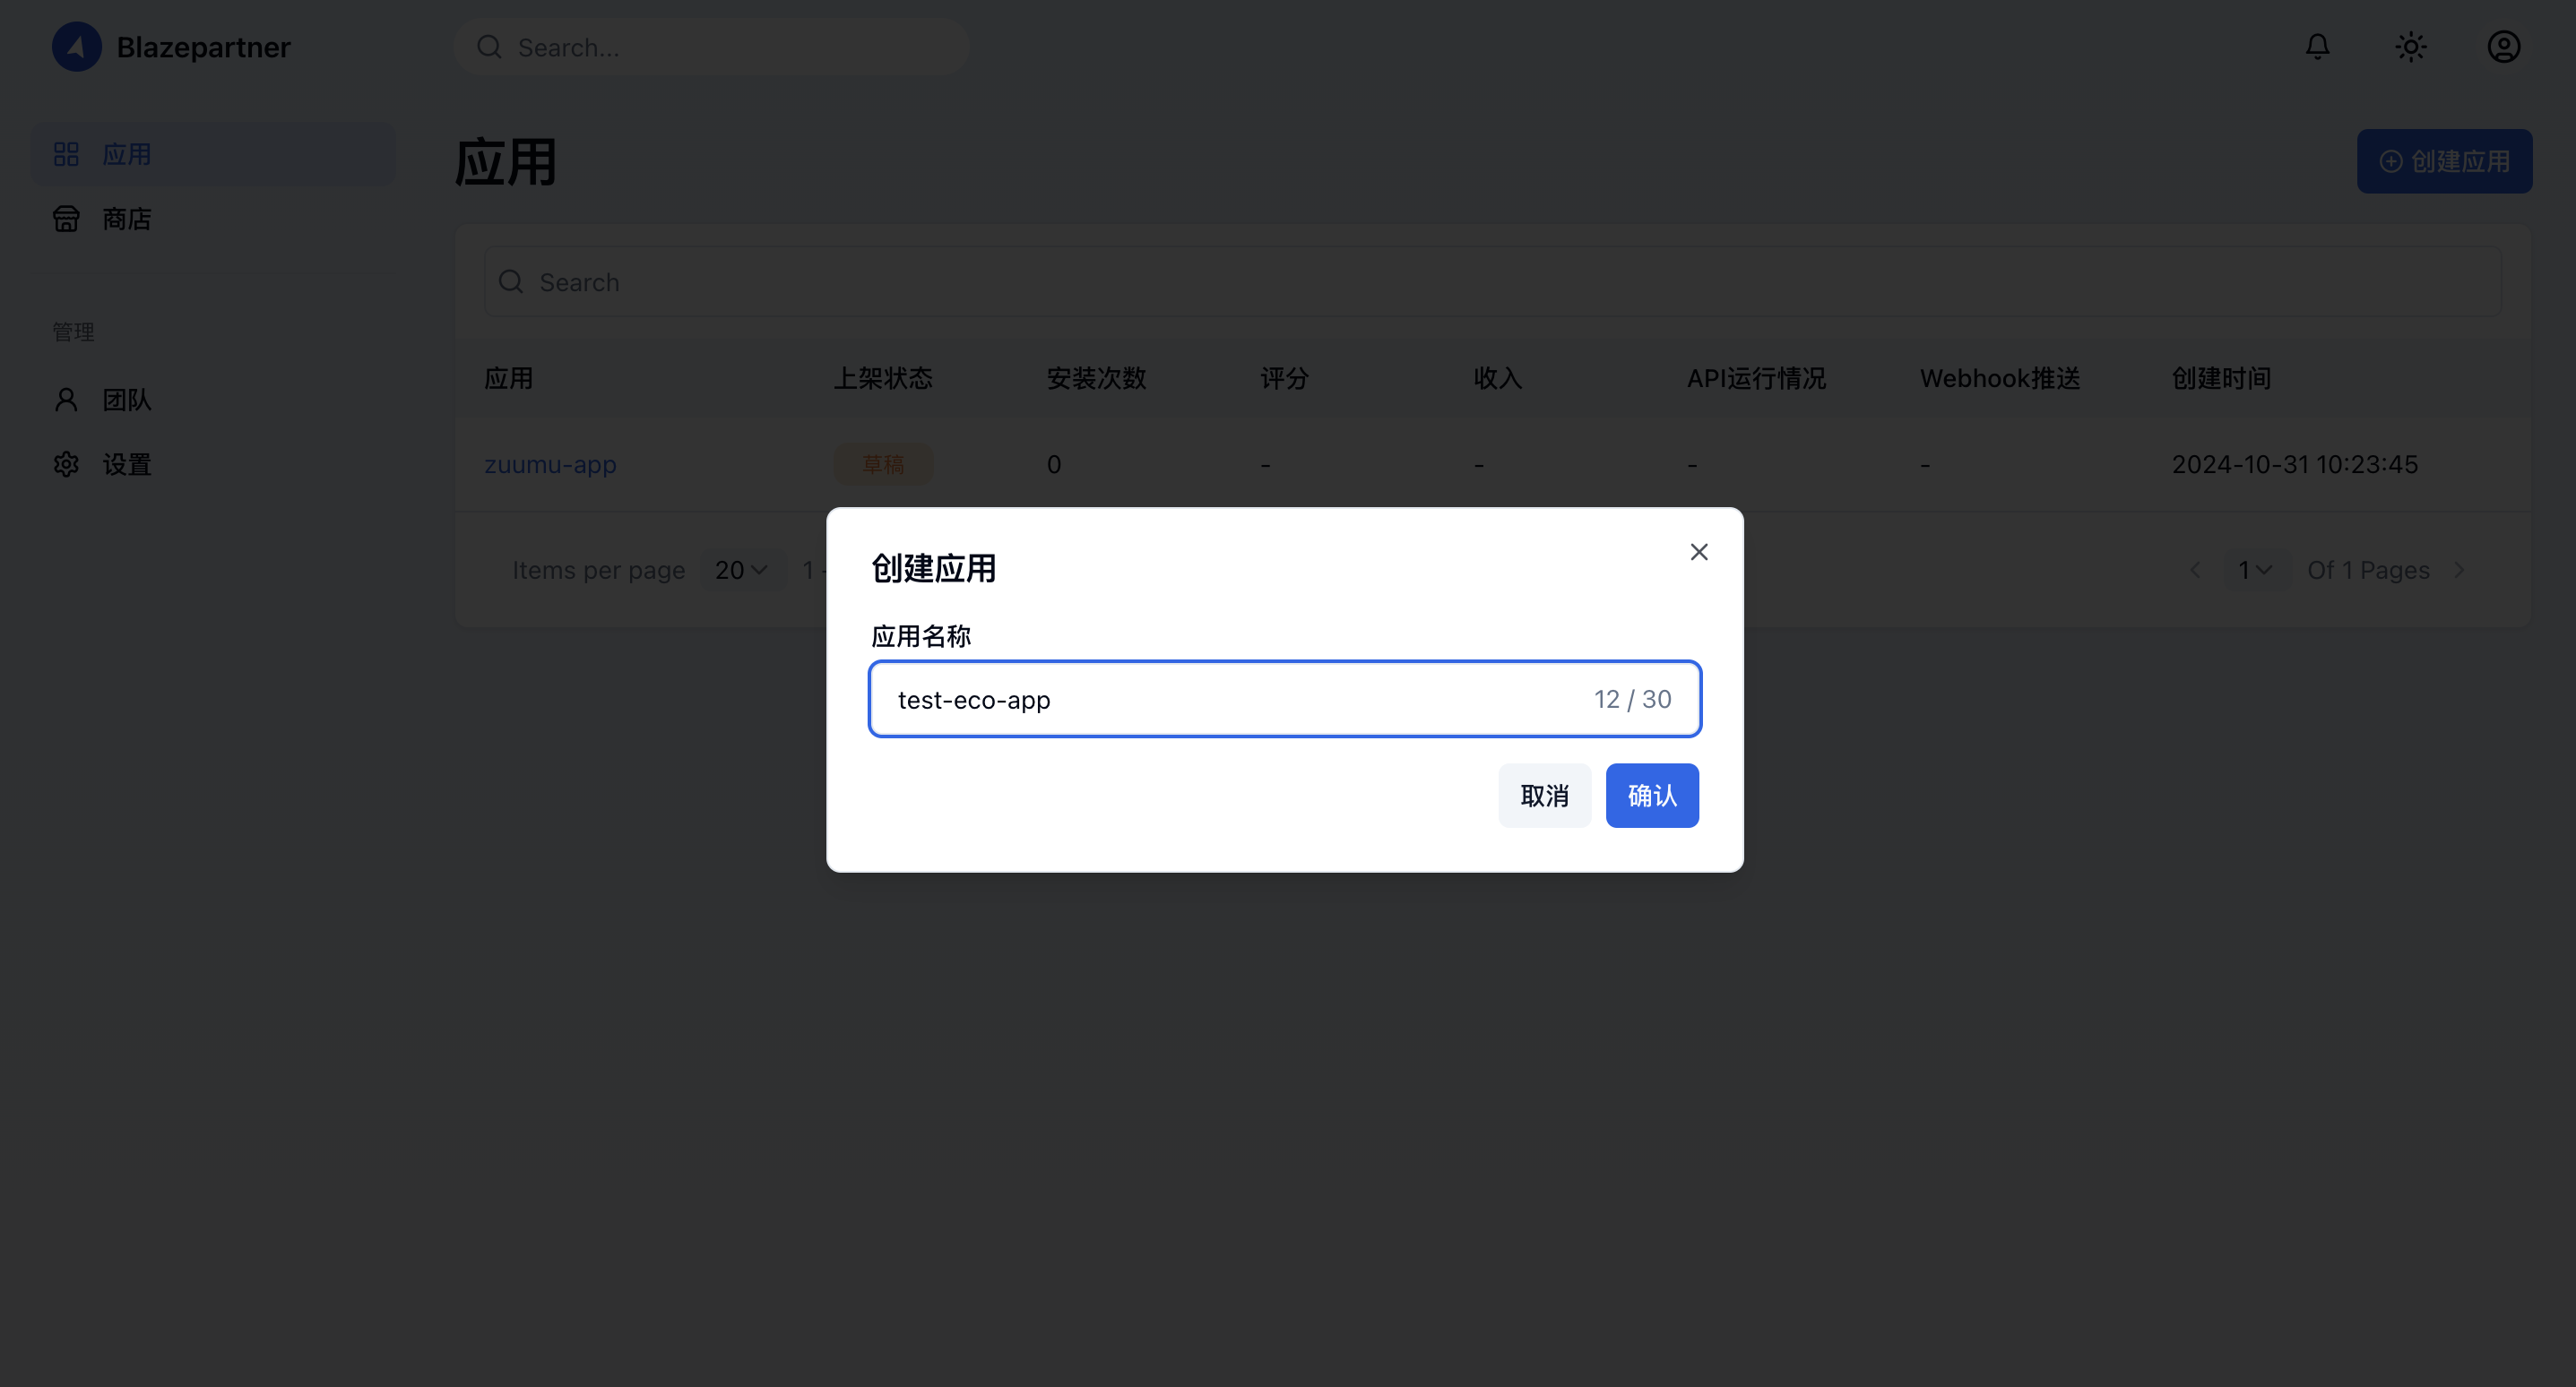
Task: Click the 评分 column header
Action: click(1284, 378)
